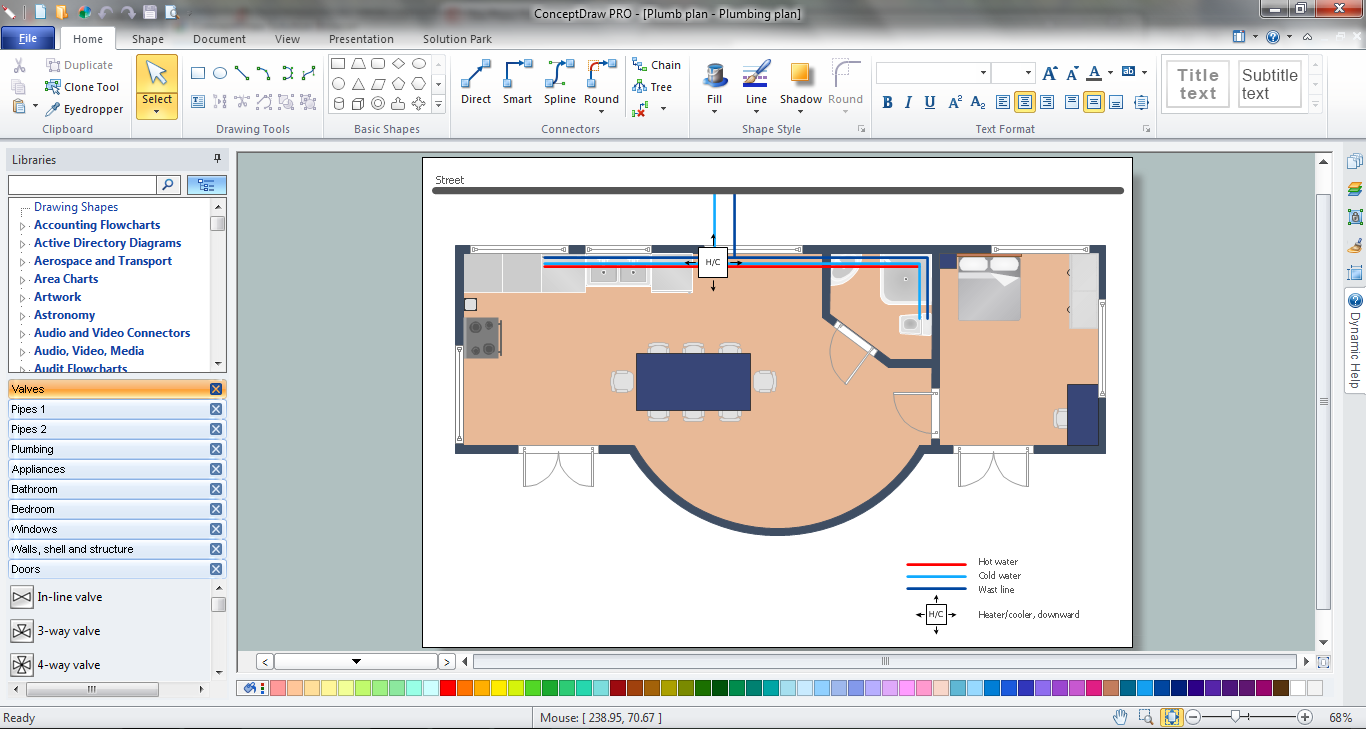Activate the hand pan tool in status bar
The height and width of the screenshot is (729, 1366).
tap(1120, 717)
